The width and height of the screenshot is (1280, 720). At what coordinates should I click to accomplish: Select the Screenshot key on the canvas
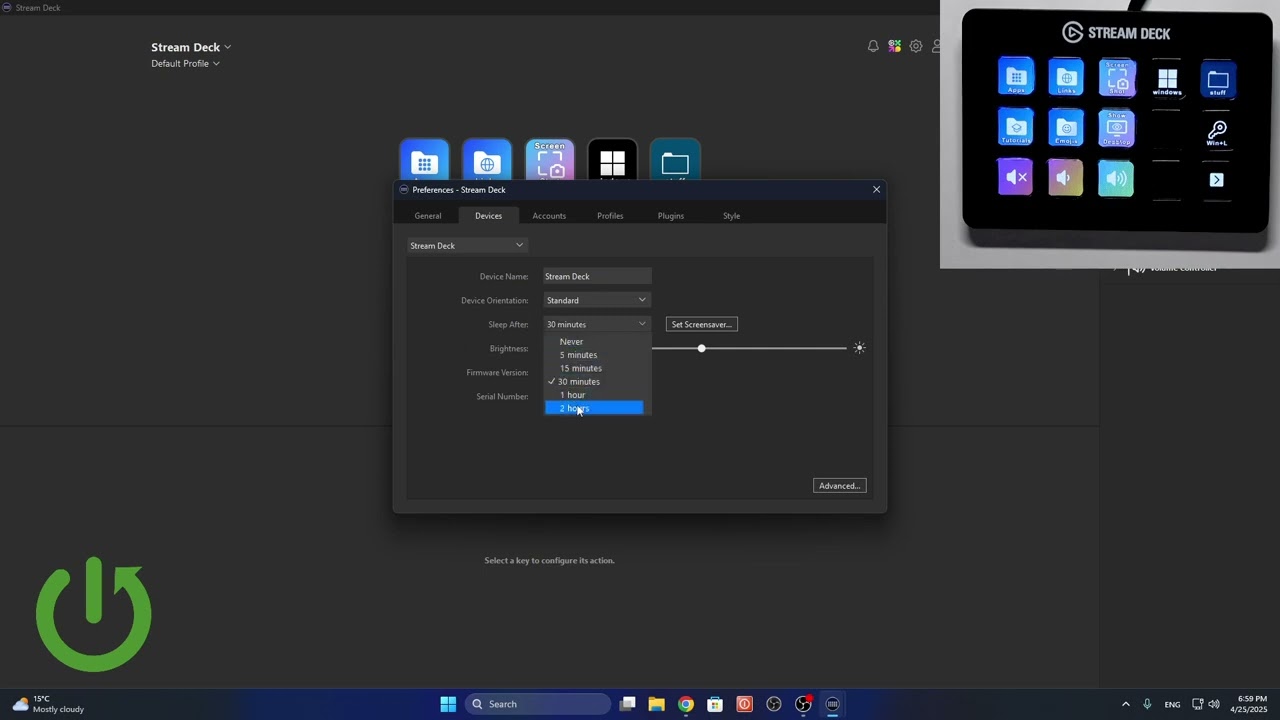click(550, 160)
